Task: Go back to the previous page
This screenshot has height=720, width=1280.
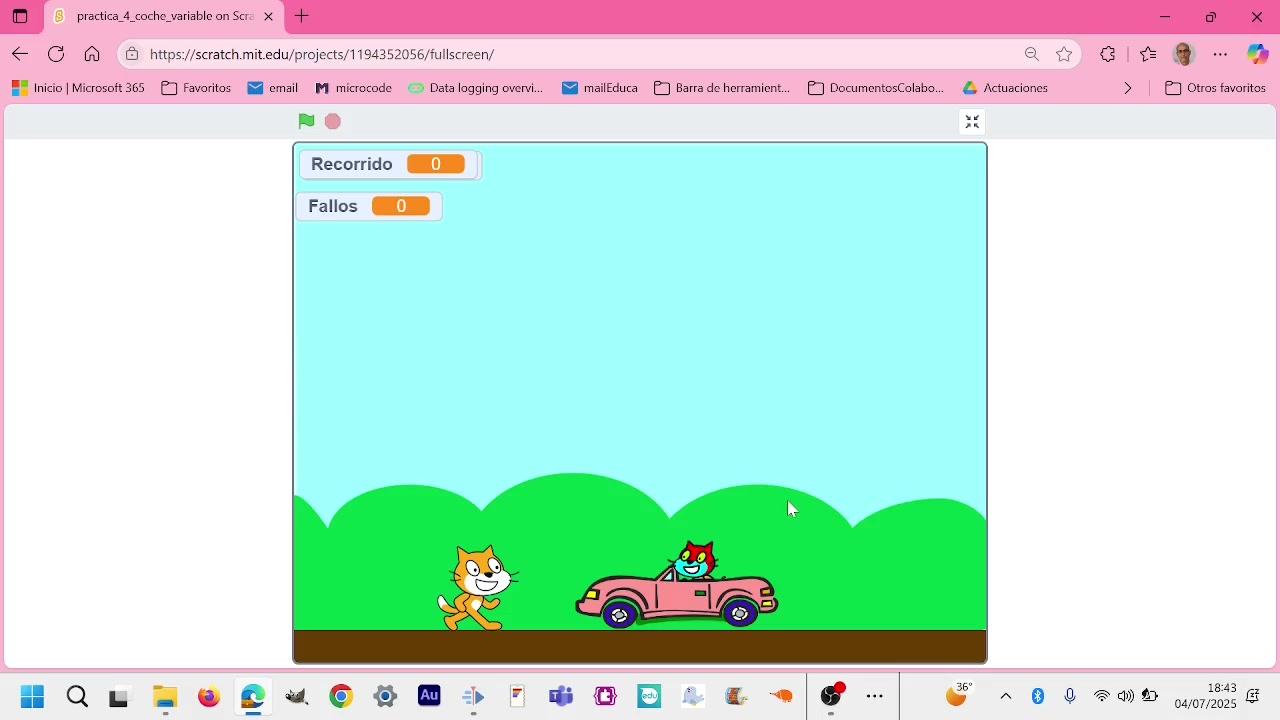Action: [x=20, y=54]
